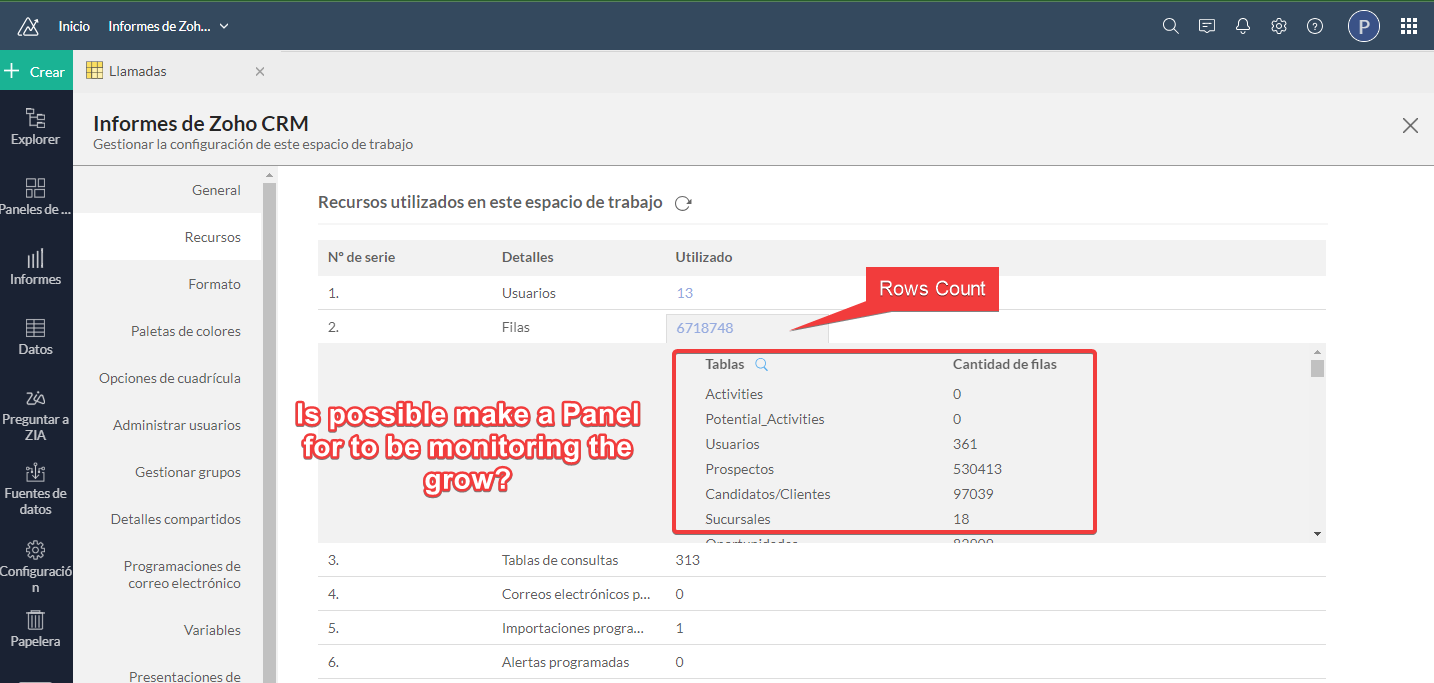The width and height of the screenshot is (1434, 683).
Task: Open the notifications bell
Action: pyautogui.click(x=1243, y=26)
